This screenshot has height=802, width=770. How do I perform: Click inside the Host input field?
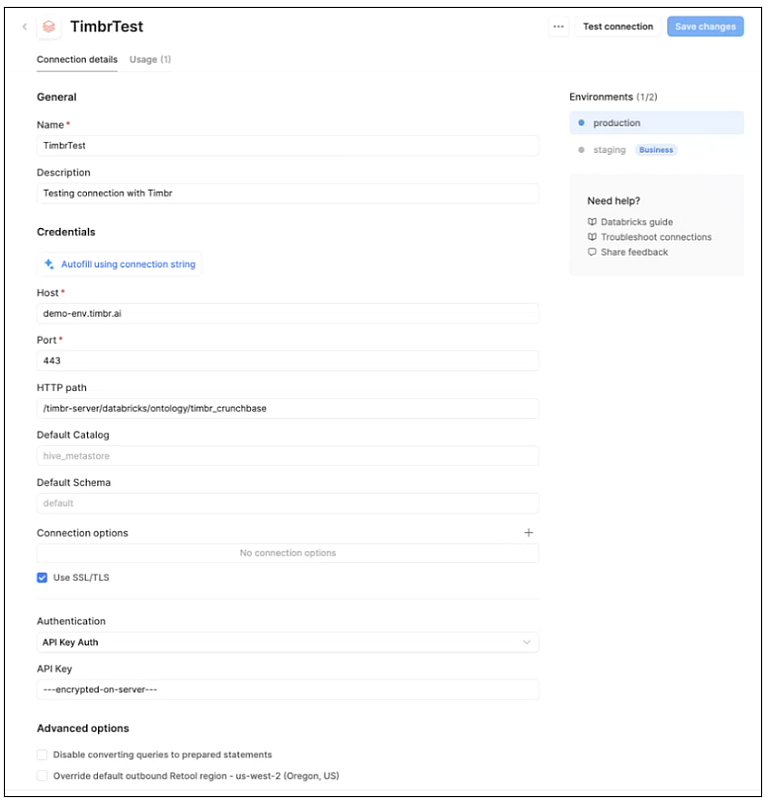(x=290, y=313)
